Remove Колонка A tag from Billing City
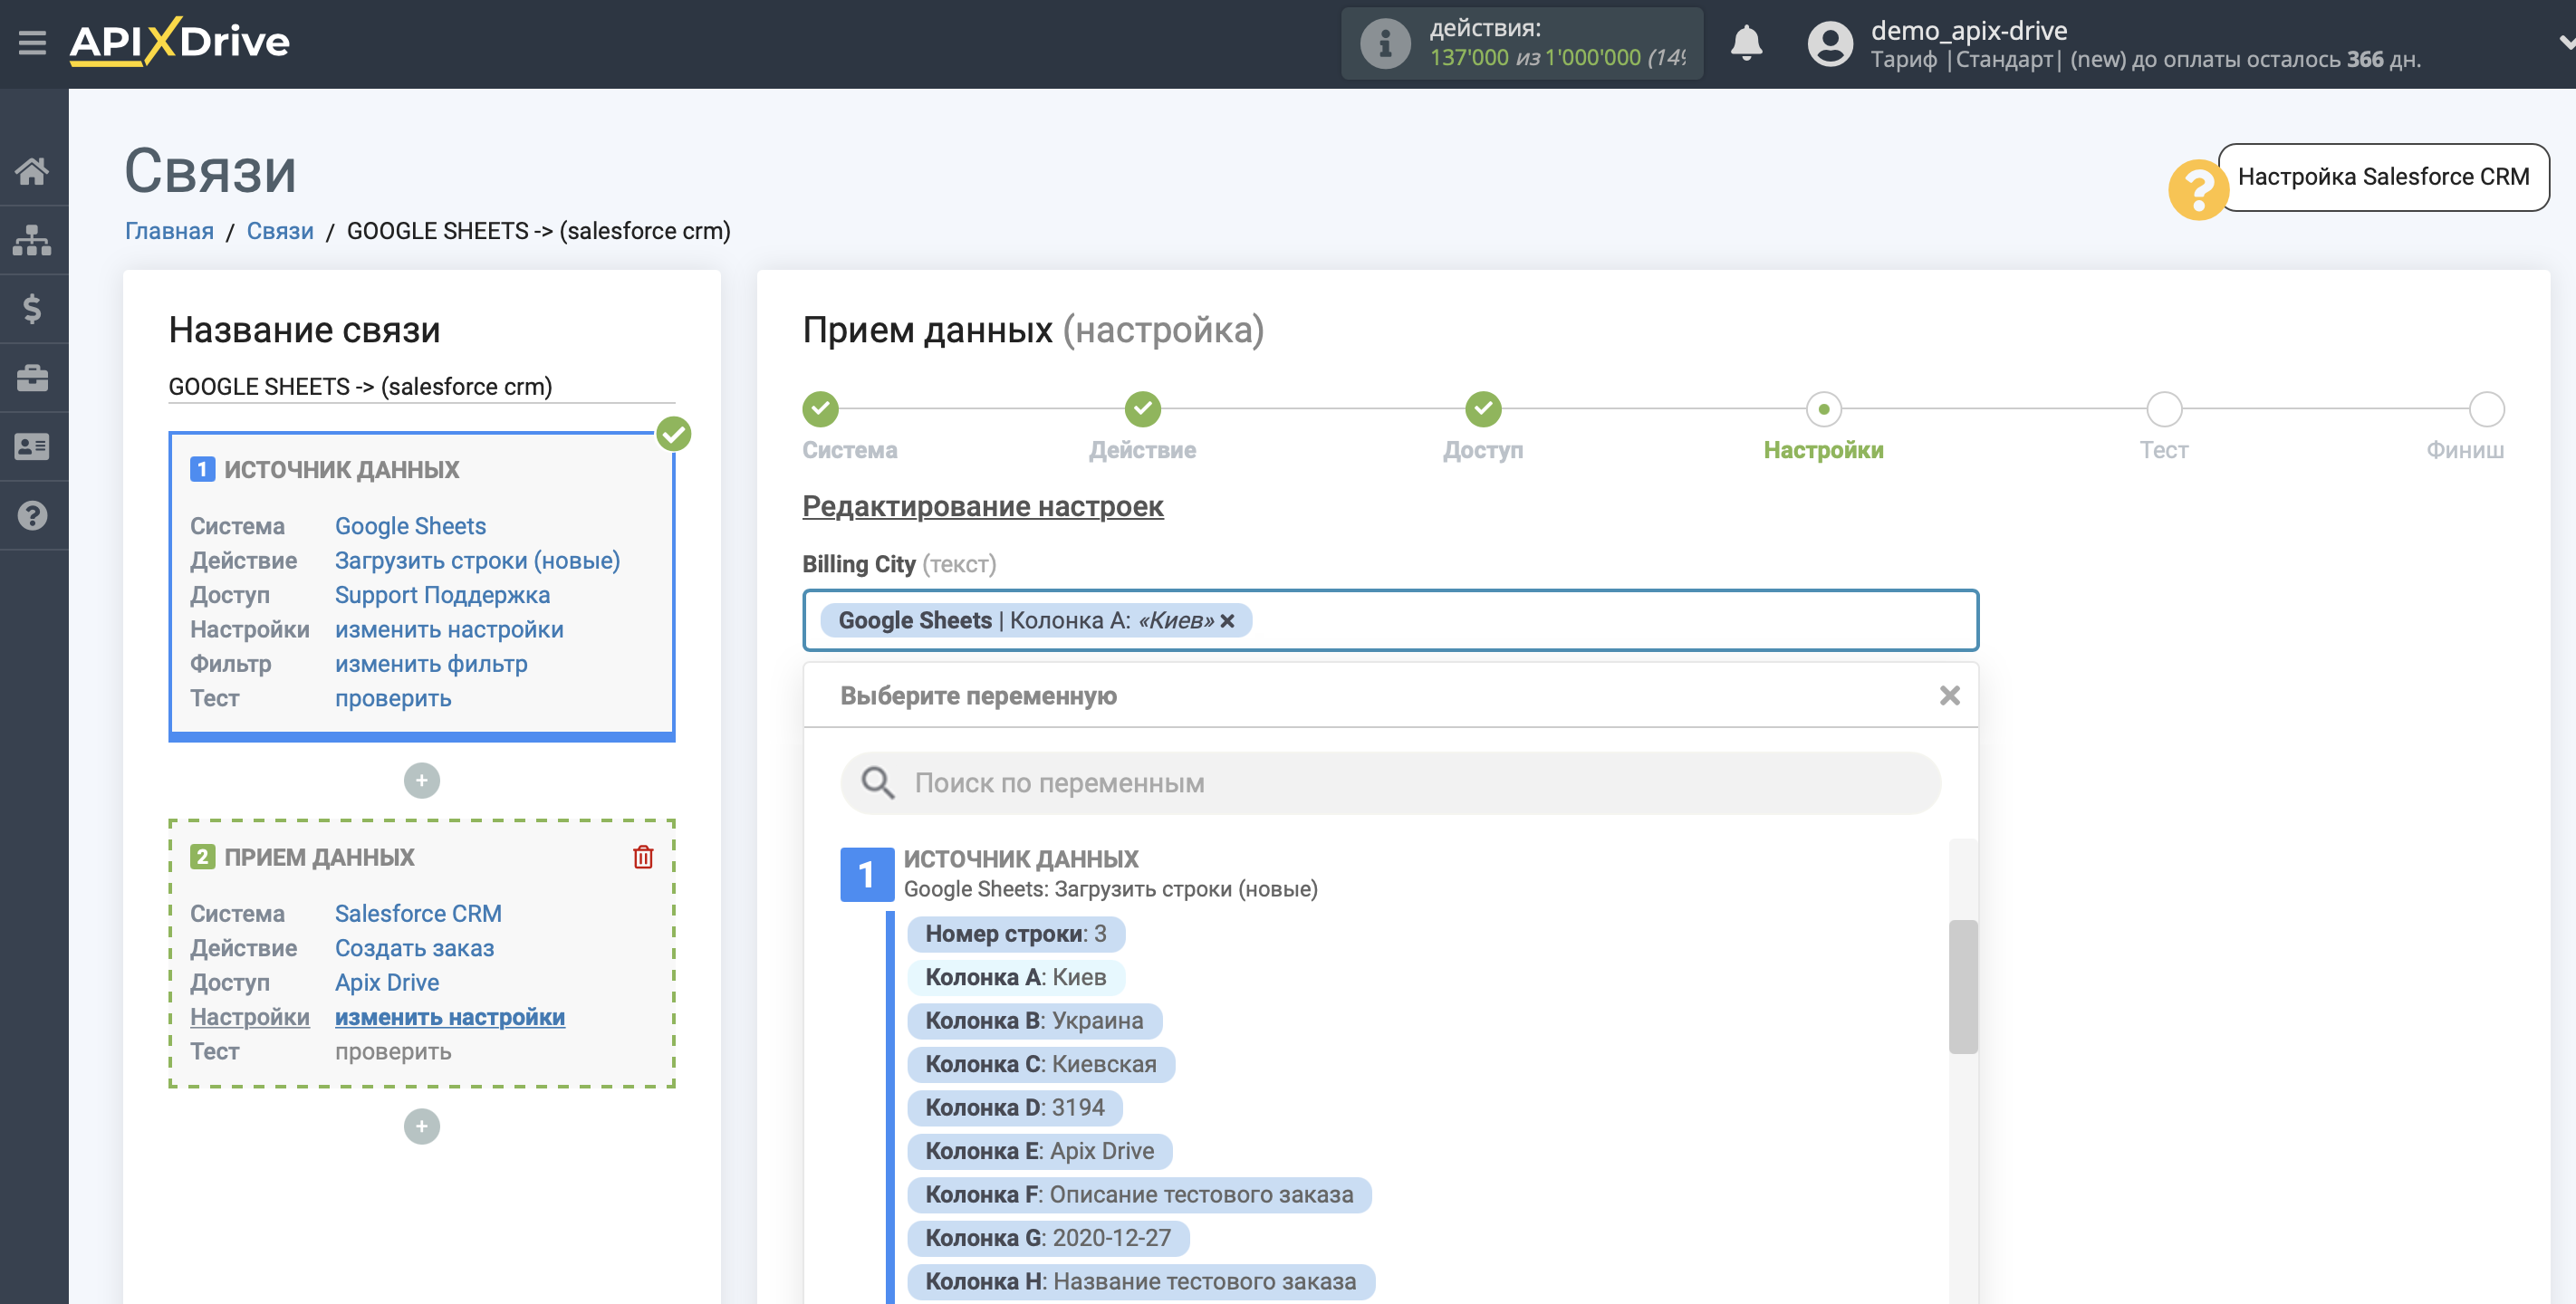This screenshot has height=1304, width=2576. [1228, 621]
